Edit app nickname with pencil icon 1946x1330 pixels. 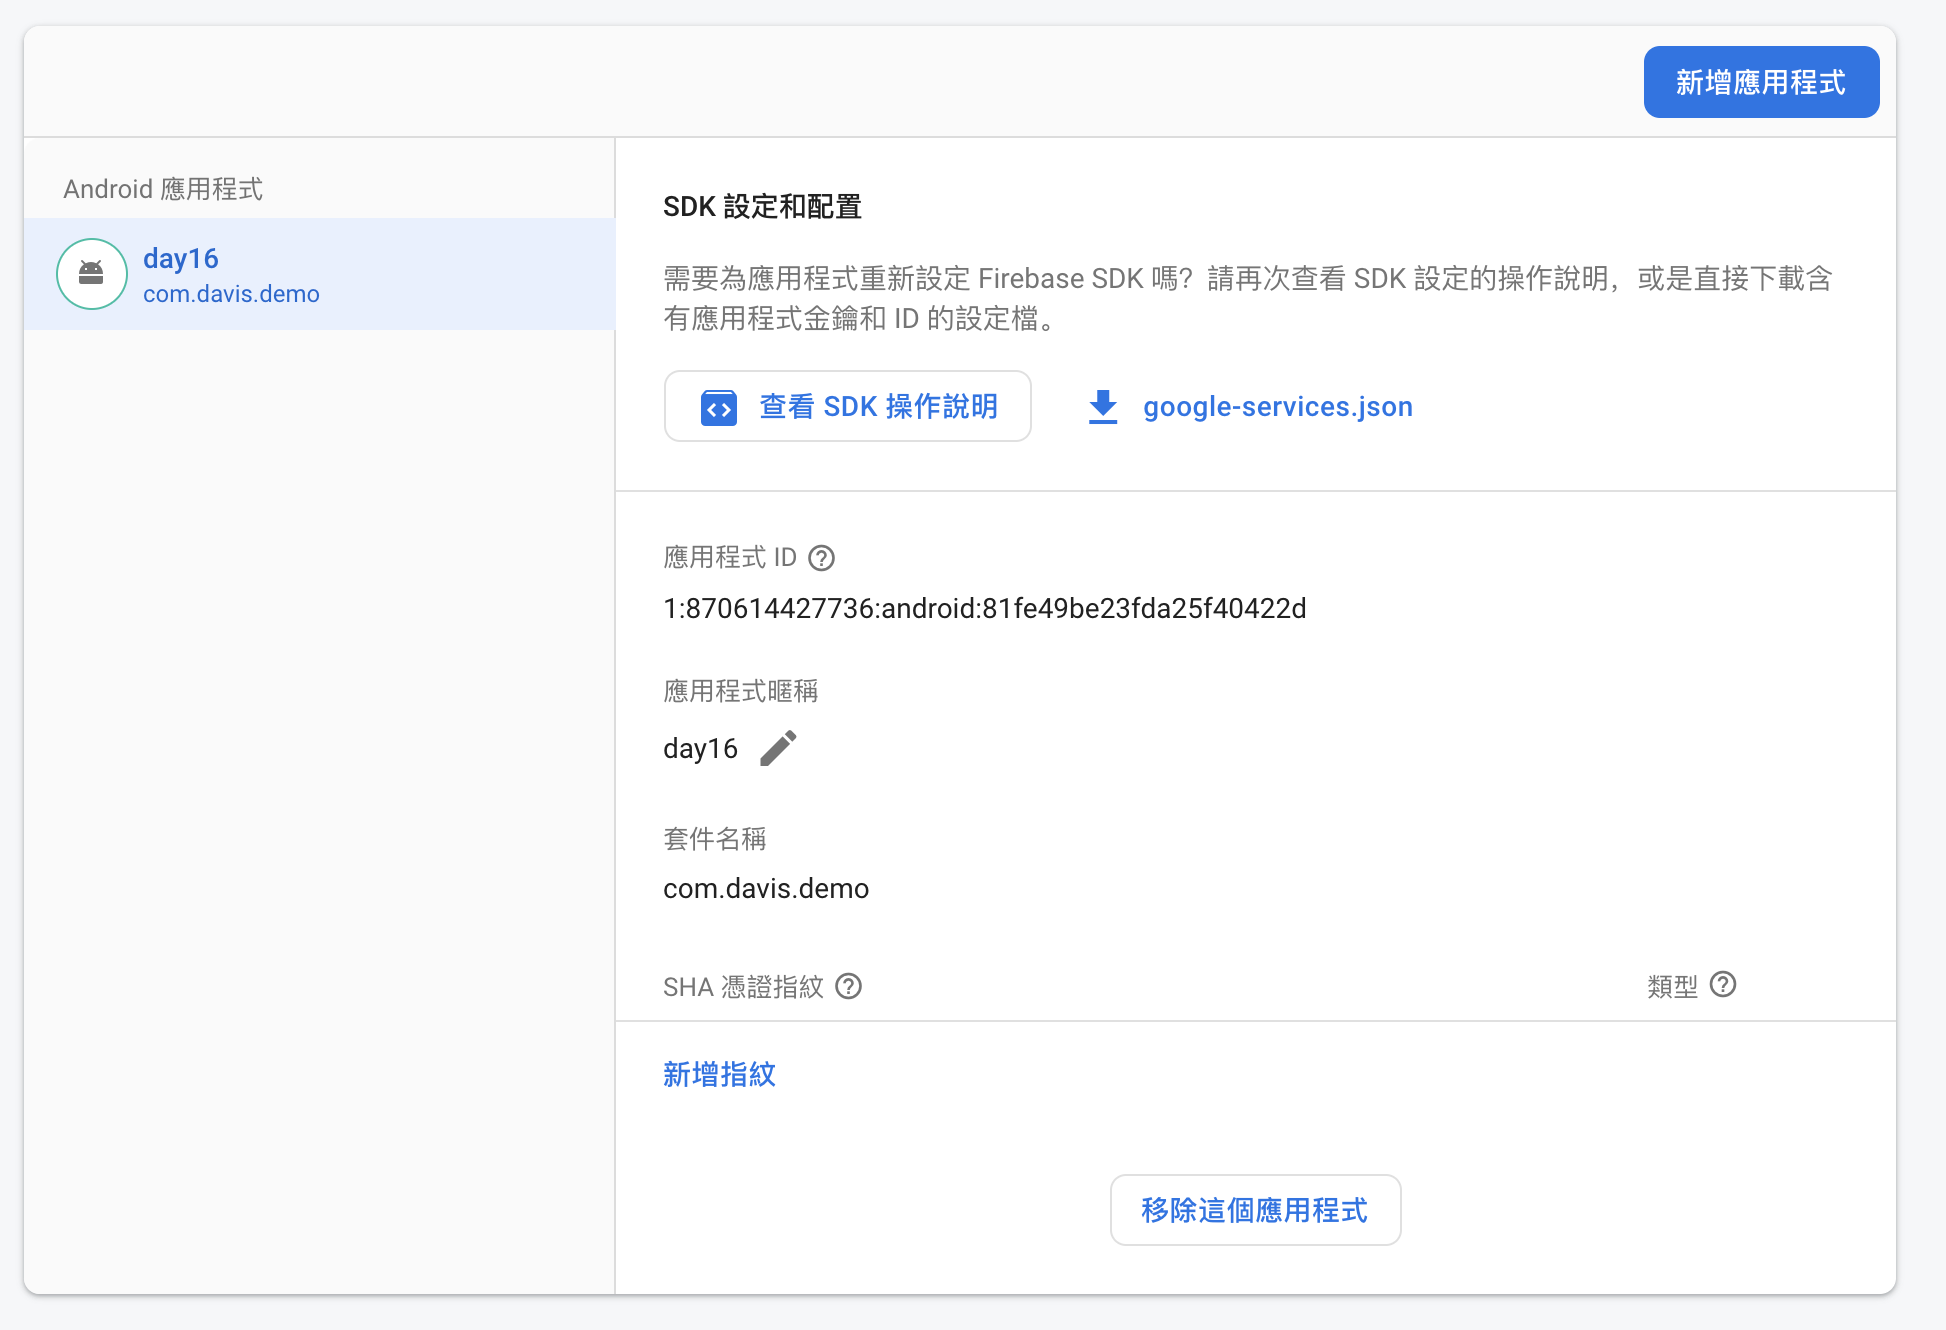(x=778, y=748)
